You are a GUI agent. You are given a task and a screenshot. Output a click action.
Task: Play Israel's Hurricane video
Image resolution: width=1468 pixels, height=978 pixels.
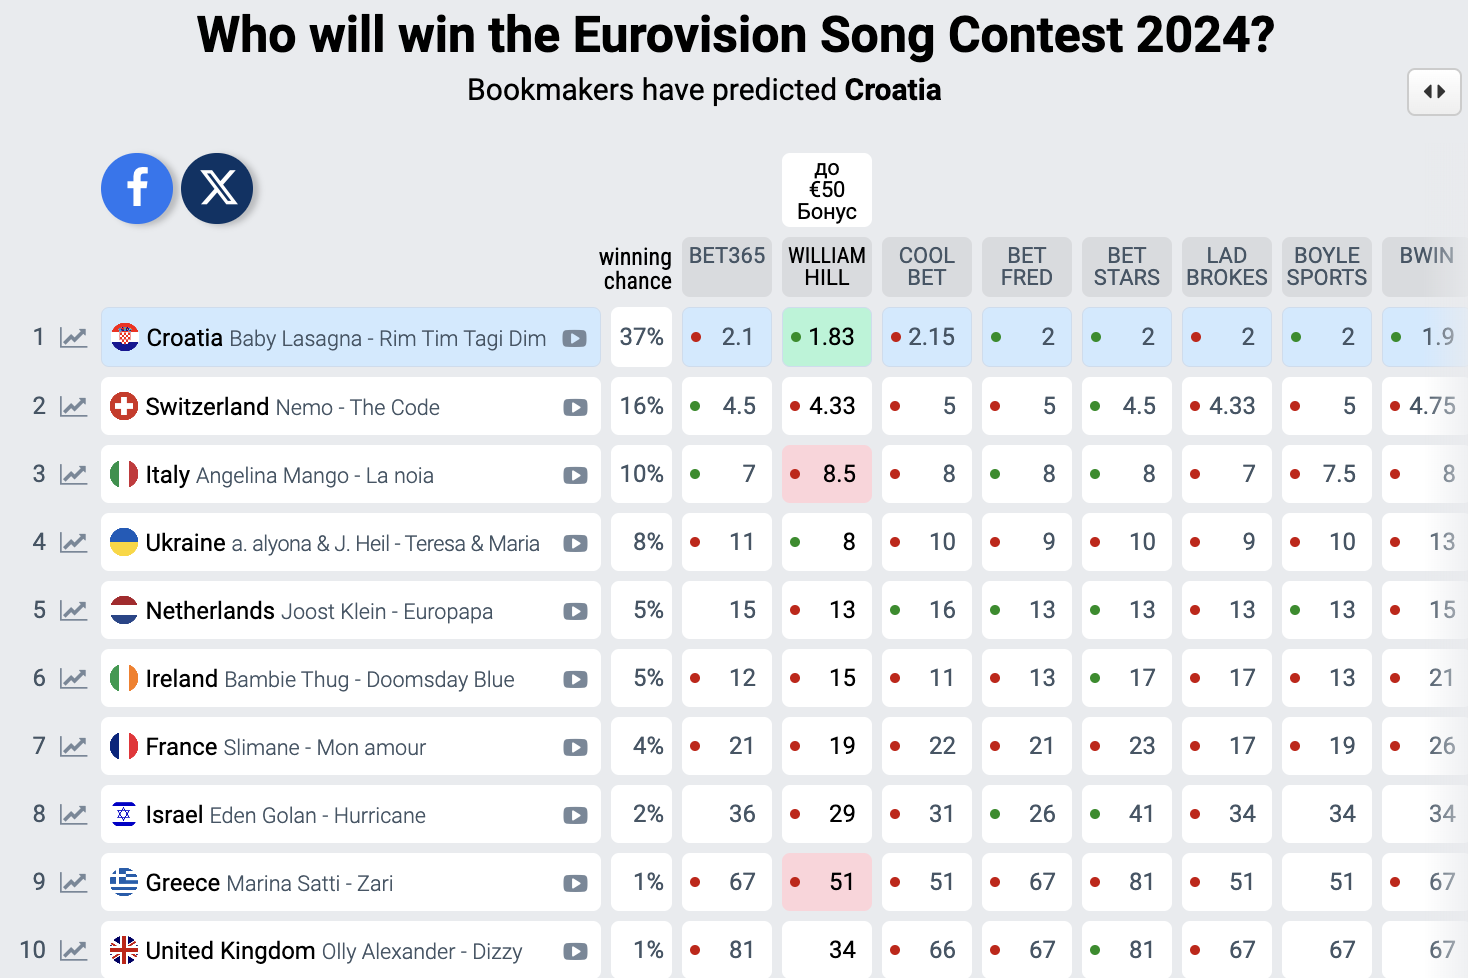[575, 815]
